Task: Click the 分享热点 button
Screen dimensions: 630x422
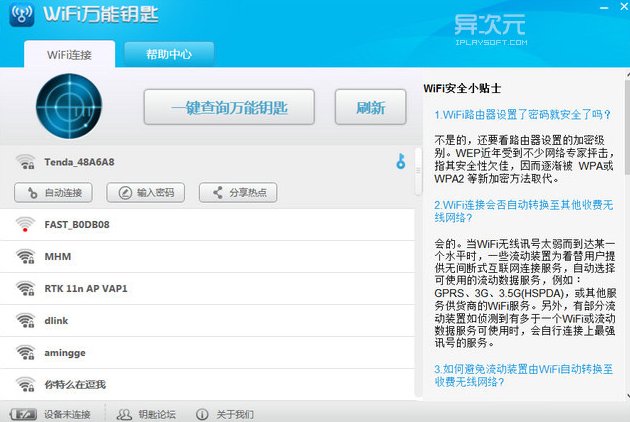Action: (x=238, y=192)
